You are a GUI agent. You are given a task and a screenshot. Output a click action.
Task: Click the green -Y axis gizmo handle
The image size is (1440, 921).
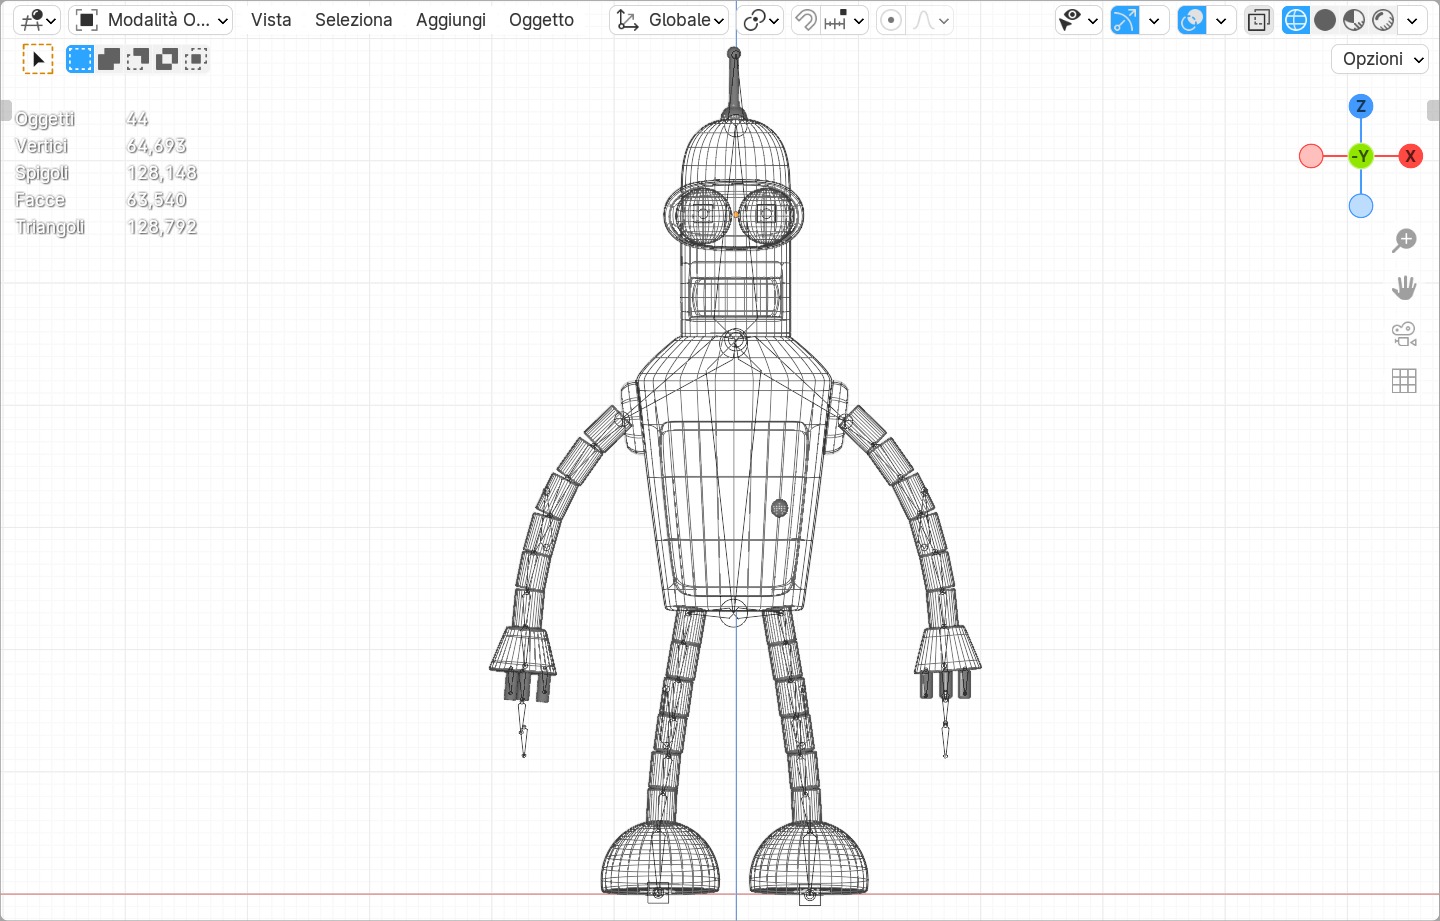(x=1361, y=156)
